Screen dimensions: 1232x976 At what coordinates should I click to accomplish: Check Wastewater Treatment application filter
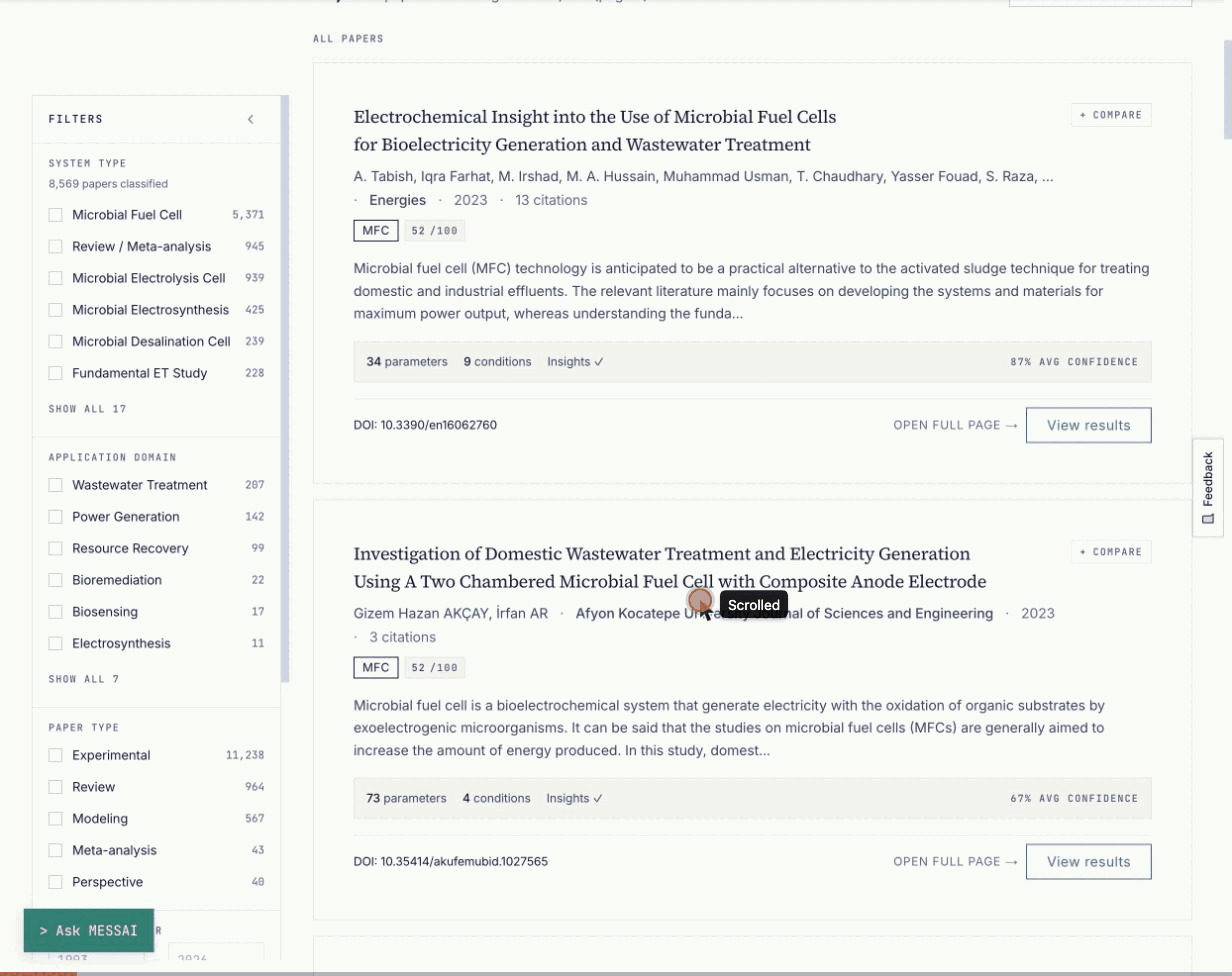point(55,485)
